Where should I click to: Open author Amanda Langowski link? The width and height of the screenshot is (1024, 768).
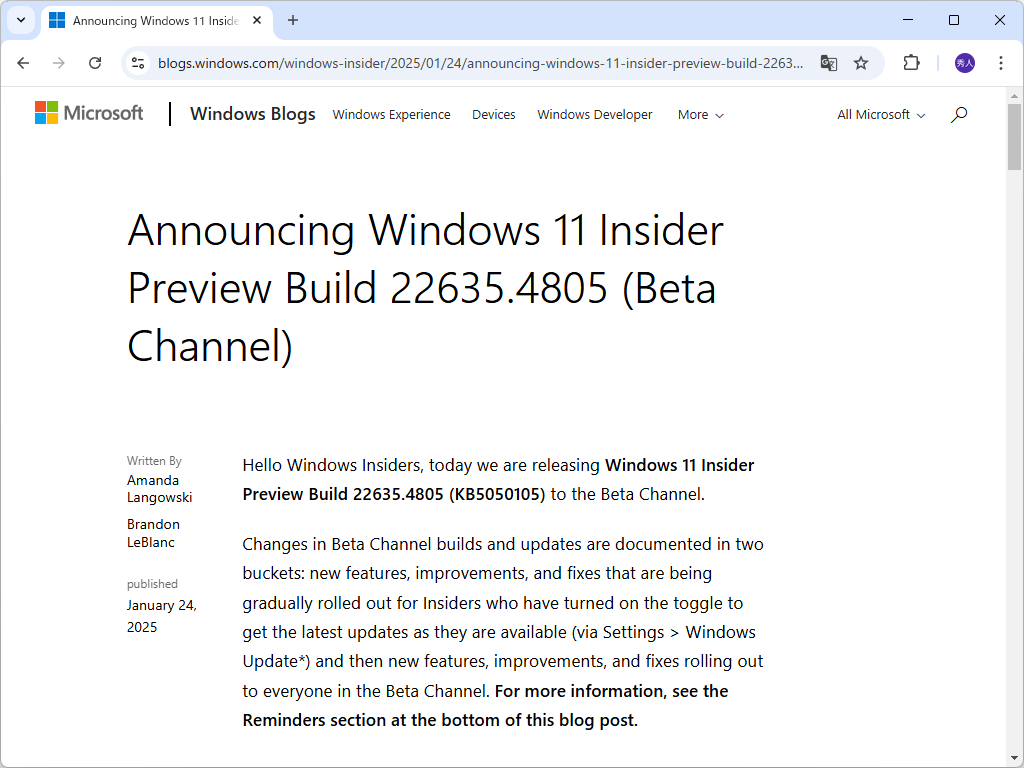pyautogui.click(x=159, y=488)
